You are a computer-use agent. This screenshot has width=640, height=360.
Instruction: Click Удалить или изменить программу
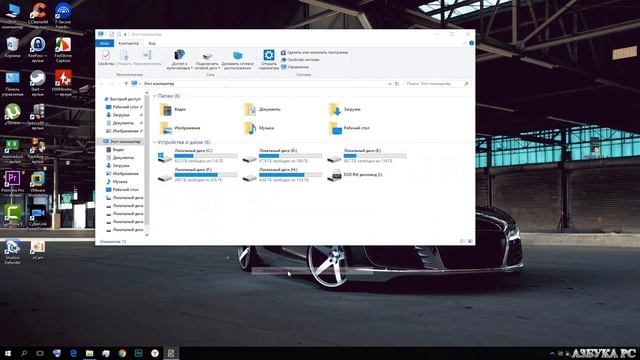coord(314,53)
